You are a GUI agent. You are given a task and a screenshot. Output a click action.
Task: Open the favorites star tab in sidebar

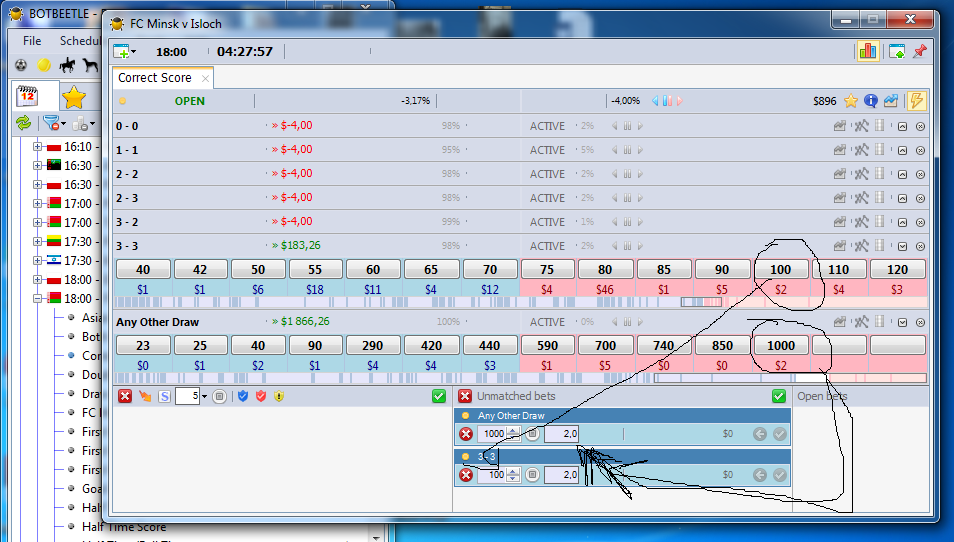tap(74, 97)
